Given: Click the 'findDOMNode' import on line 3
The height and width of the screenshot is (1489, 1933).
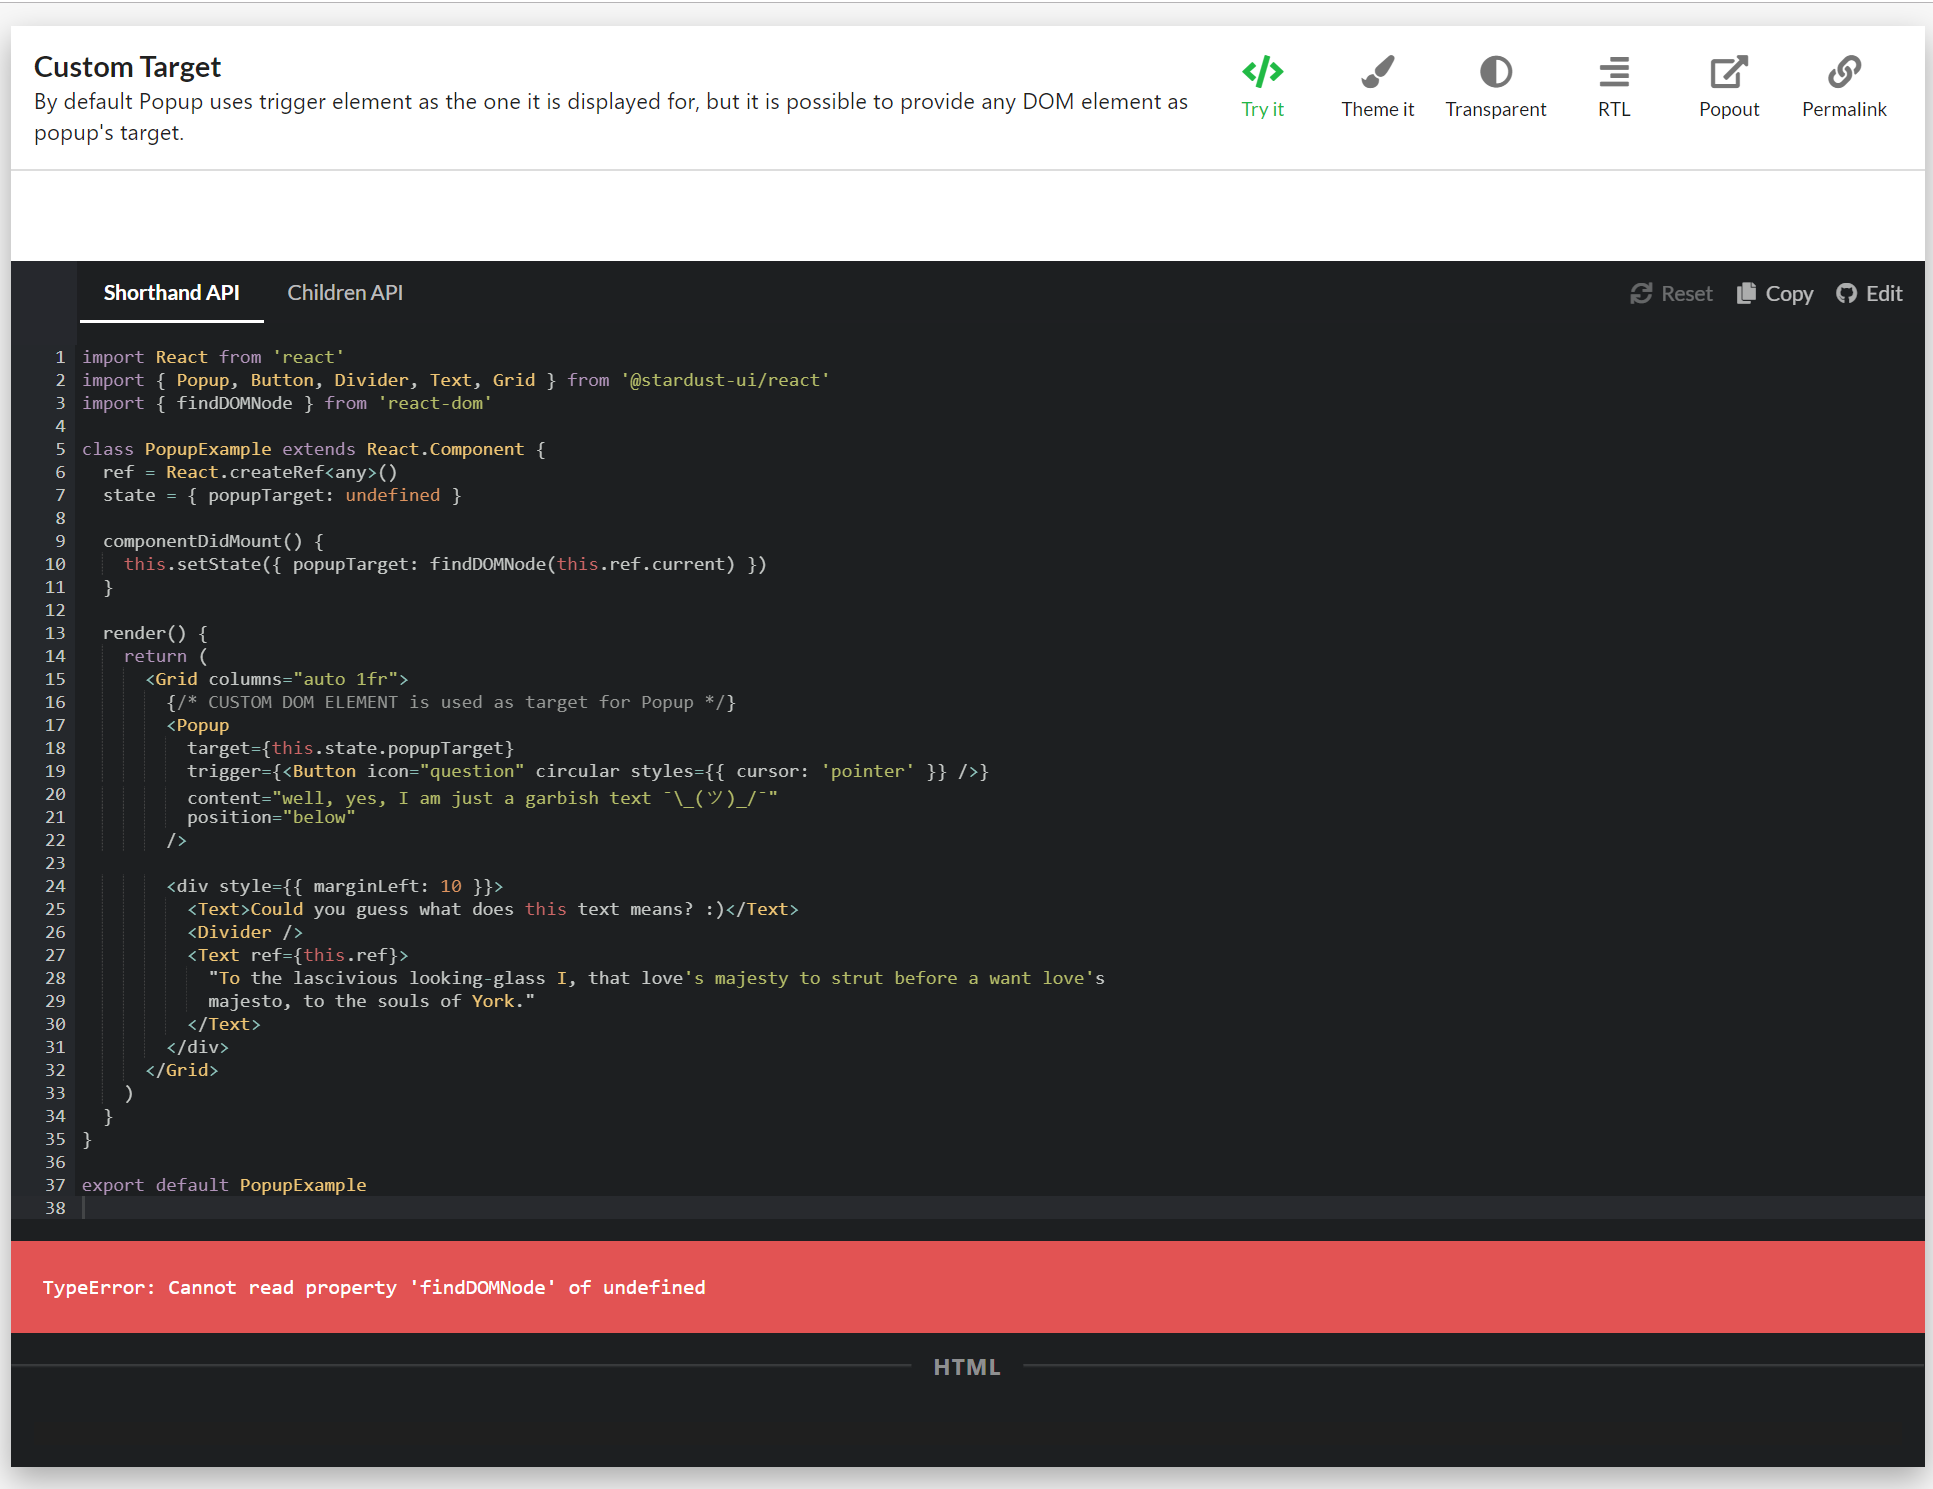Looking at the screenshot, I should coord(234,403).
